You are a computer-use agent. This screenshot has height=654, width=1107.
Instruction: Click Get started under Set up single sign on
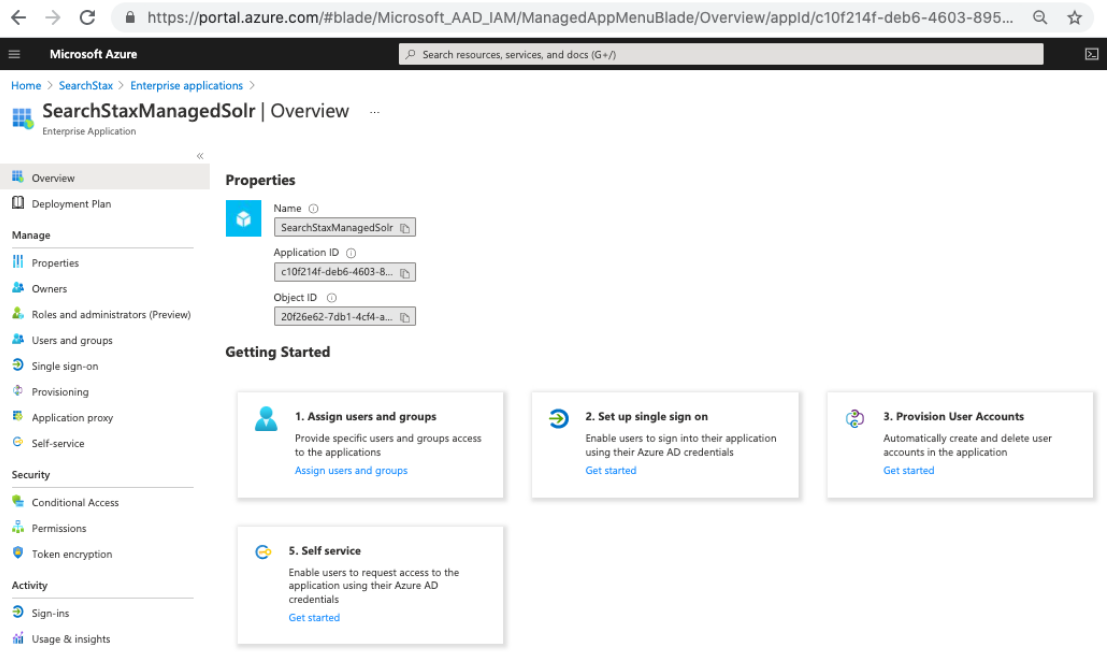point(611,470)
